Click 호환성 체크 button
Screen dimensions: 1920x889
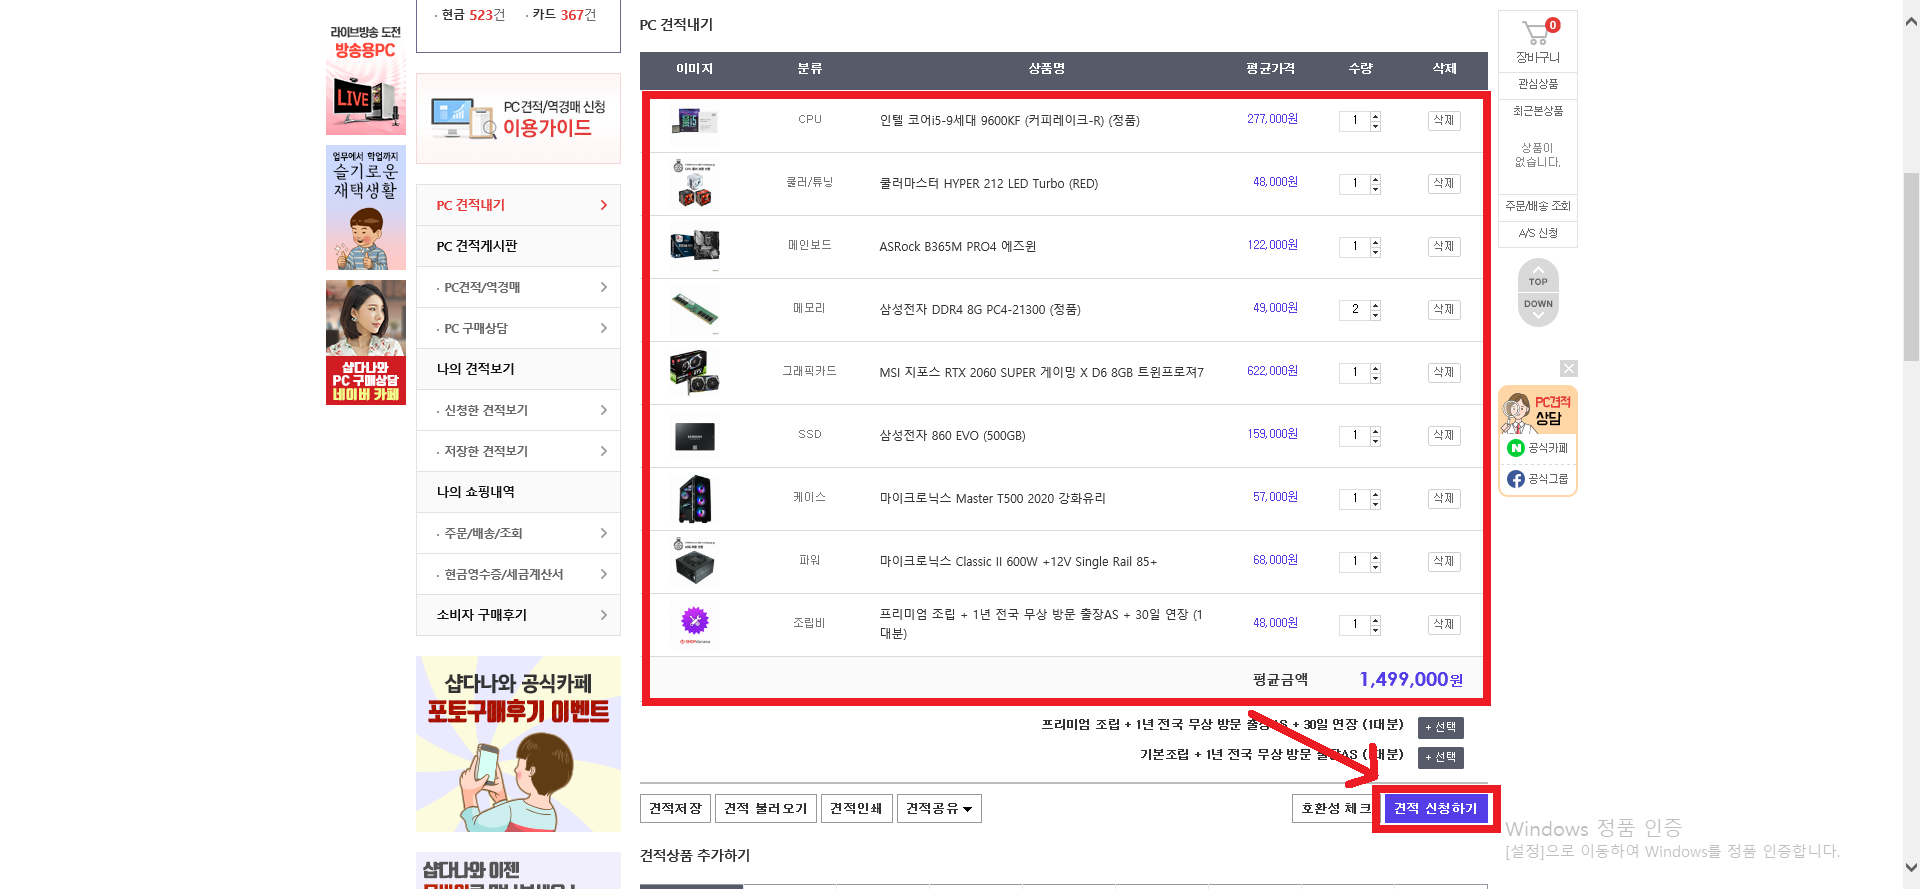[1335, 808]
